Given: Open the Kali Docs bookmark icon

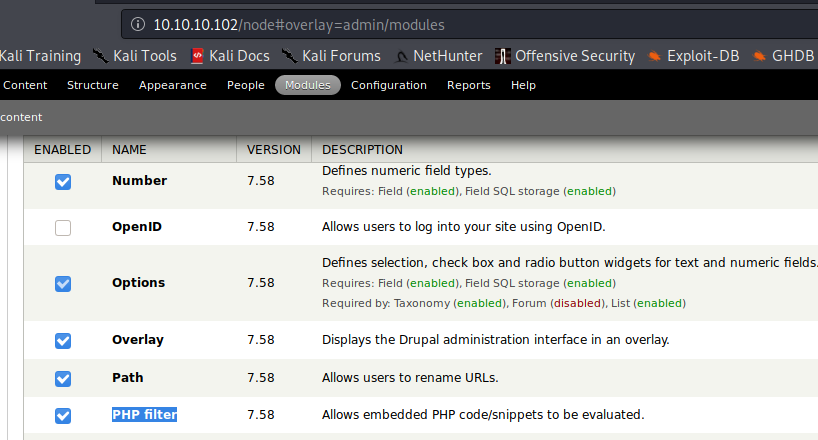Looking at the screenshot, I should pyautogui.click(x=197, y=56).
